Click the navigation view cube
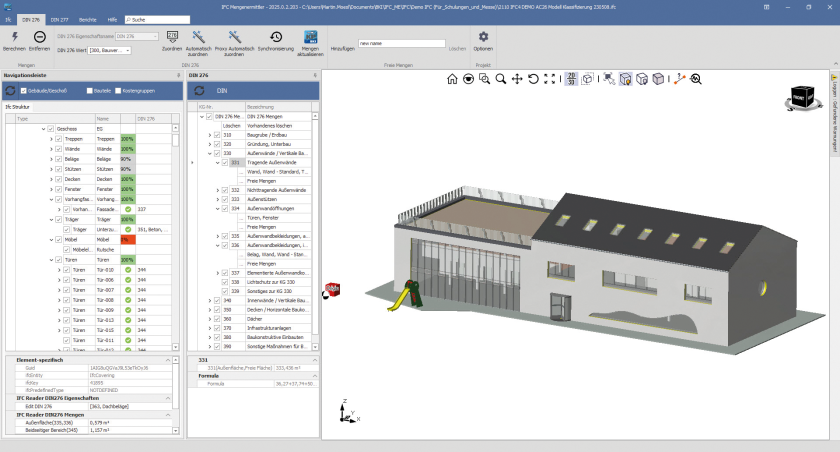 802,98
